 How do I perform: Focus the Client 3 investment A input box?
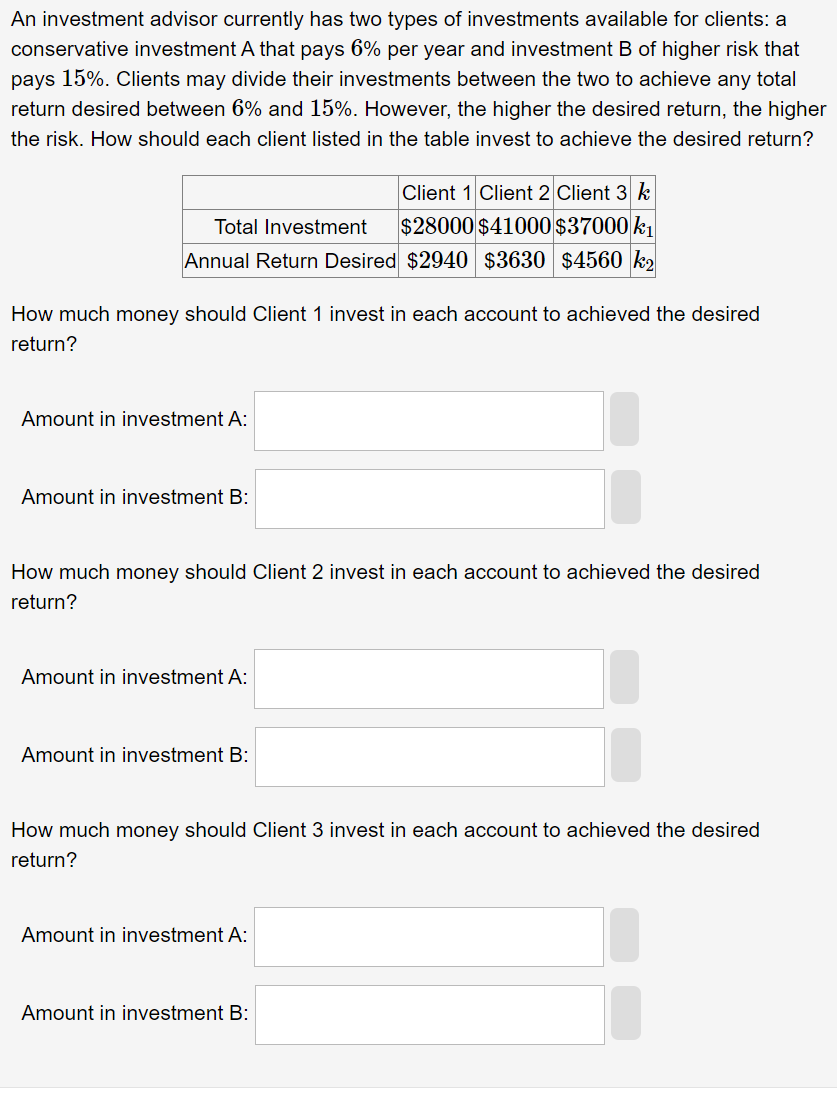click(429, 937)
